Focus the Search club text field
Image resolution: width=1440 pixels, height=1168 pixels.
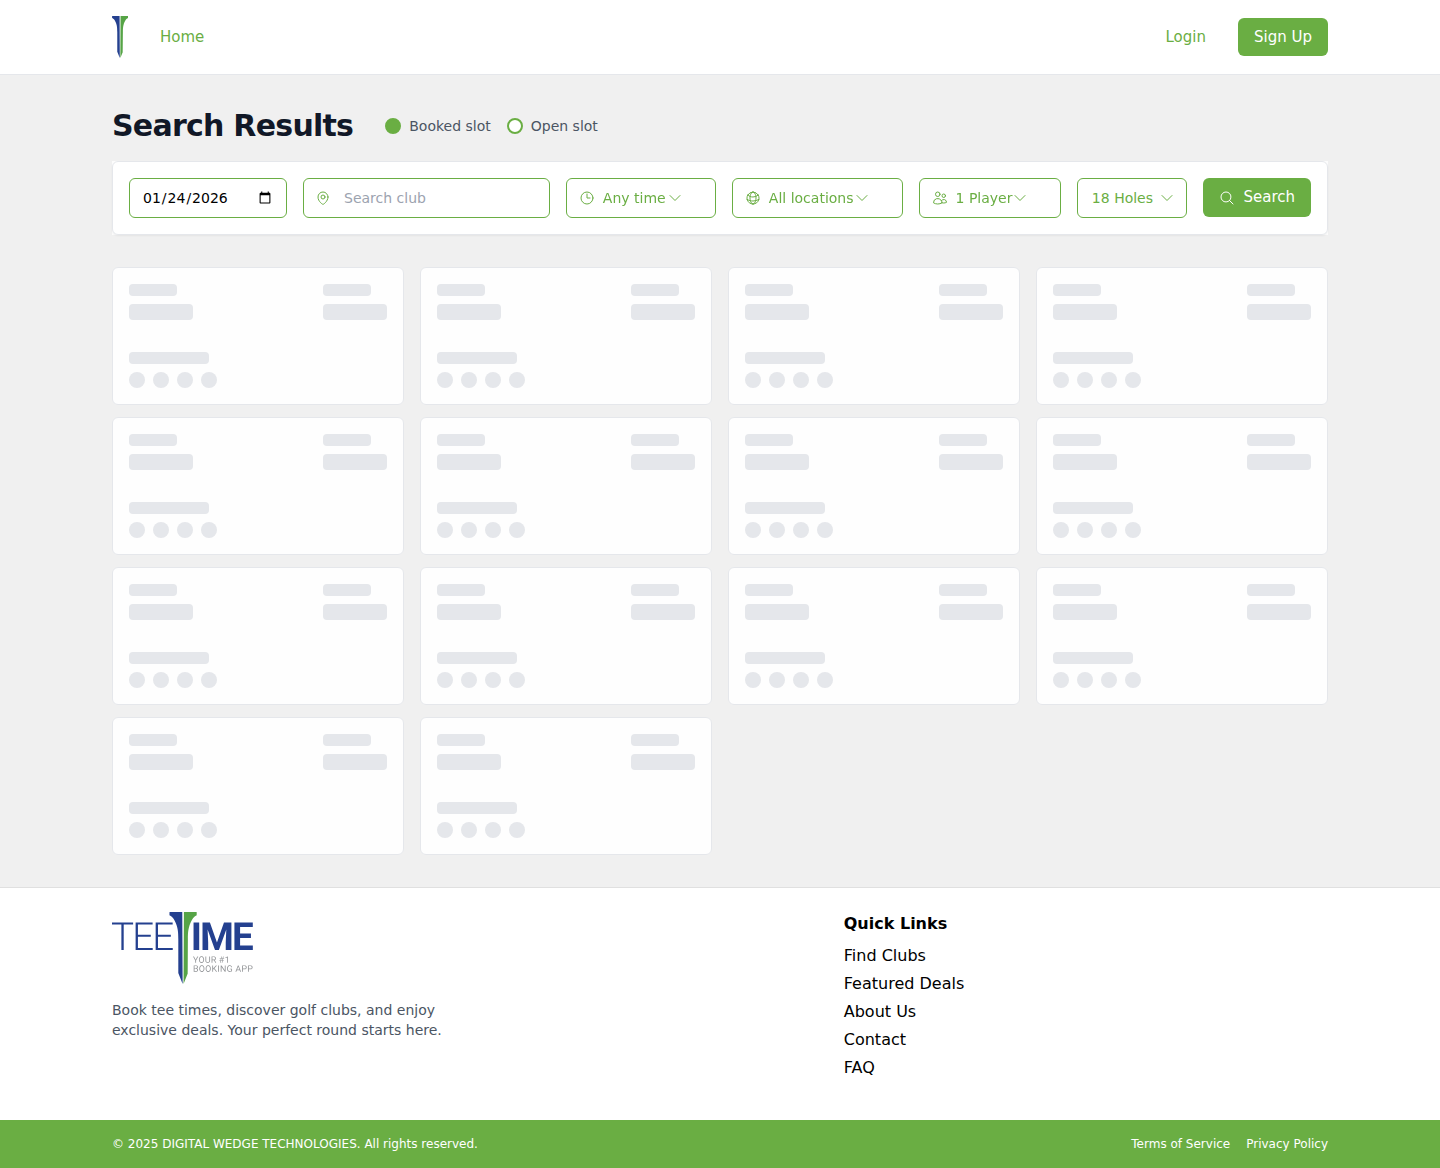point(440,198)
